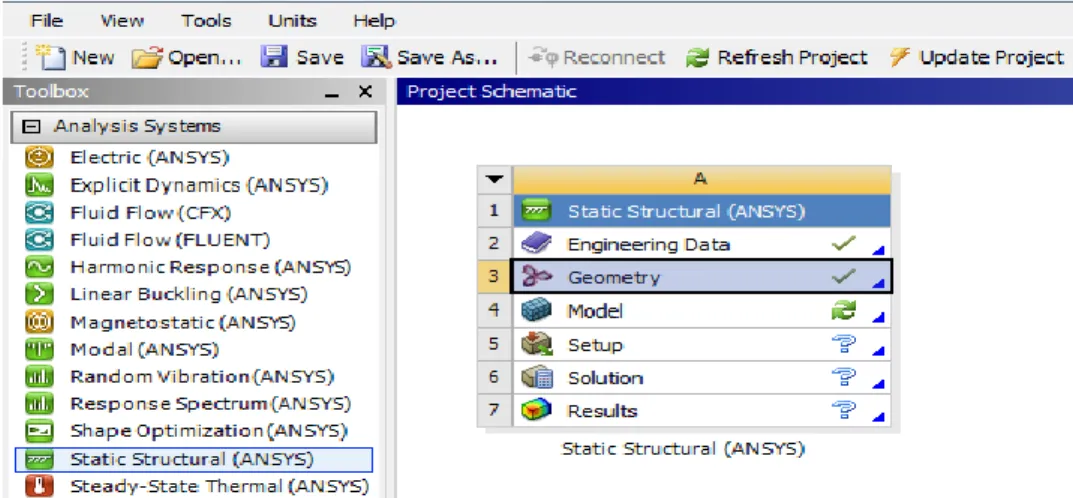Close the Toolbox panel
1073x498 pixels.
(x=365, y=92)
